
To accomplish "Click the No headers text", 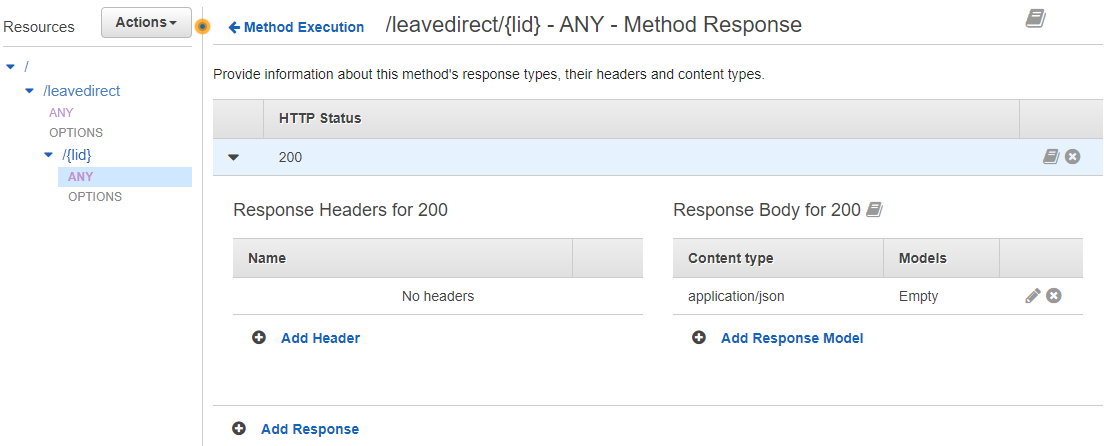I will pyautogui.click(x=438, y=297).
